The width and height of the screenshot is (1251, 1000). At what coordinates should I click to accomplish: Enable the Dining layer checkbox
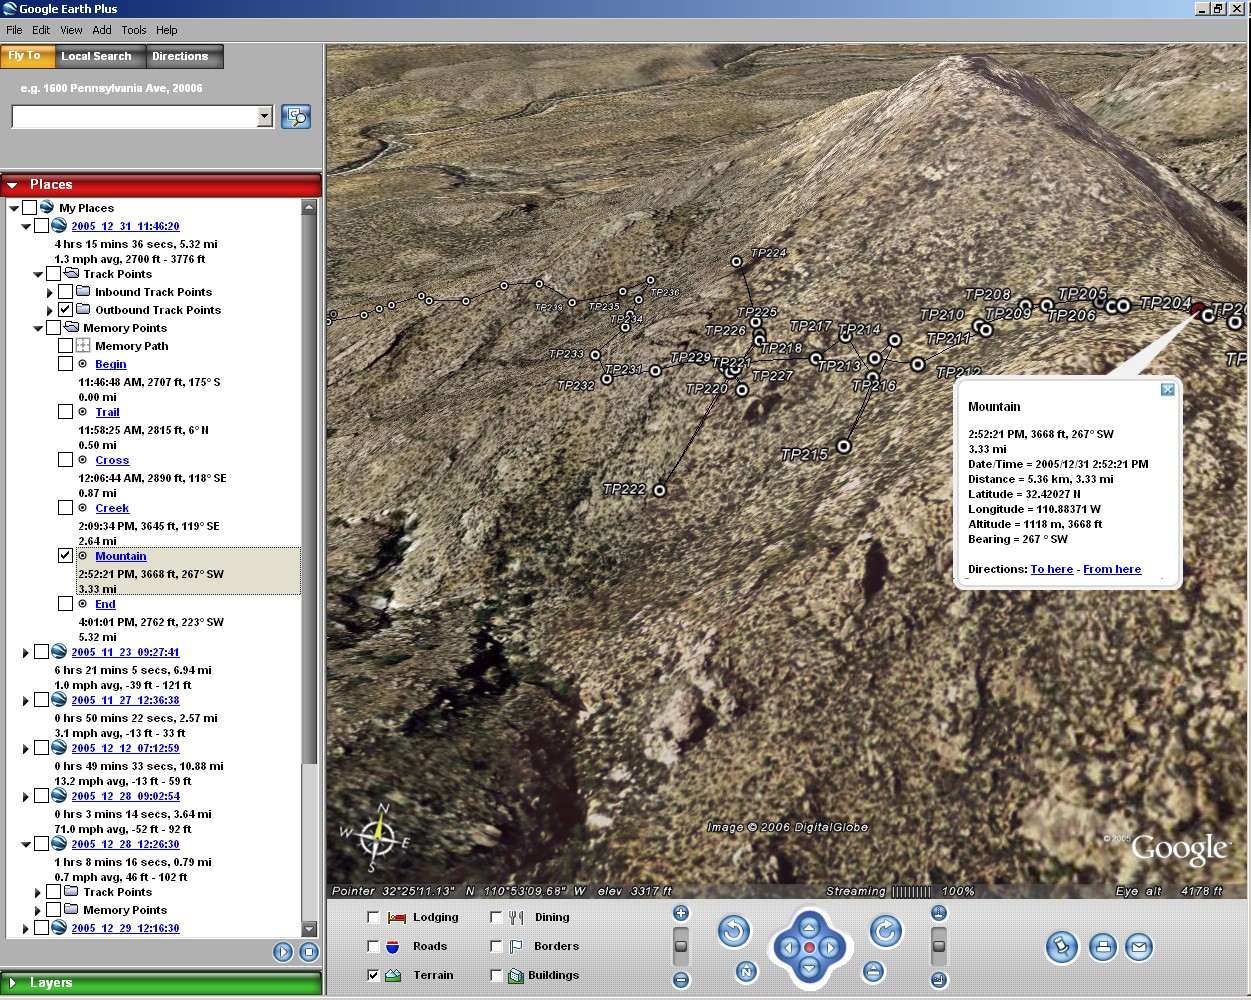click(x=496, y=917)
